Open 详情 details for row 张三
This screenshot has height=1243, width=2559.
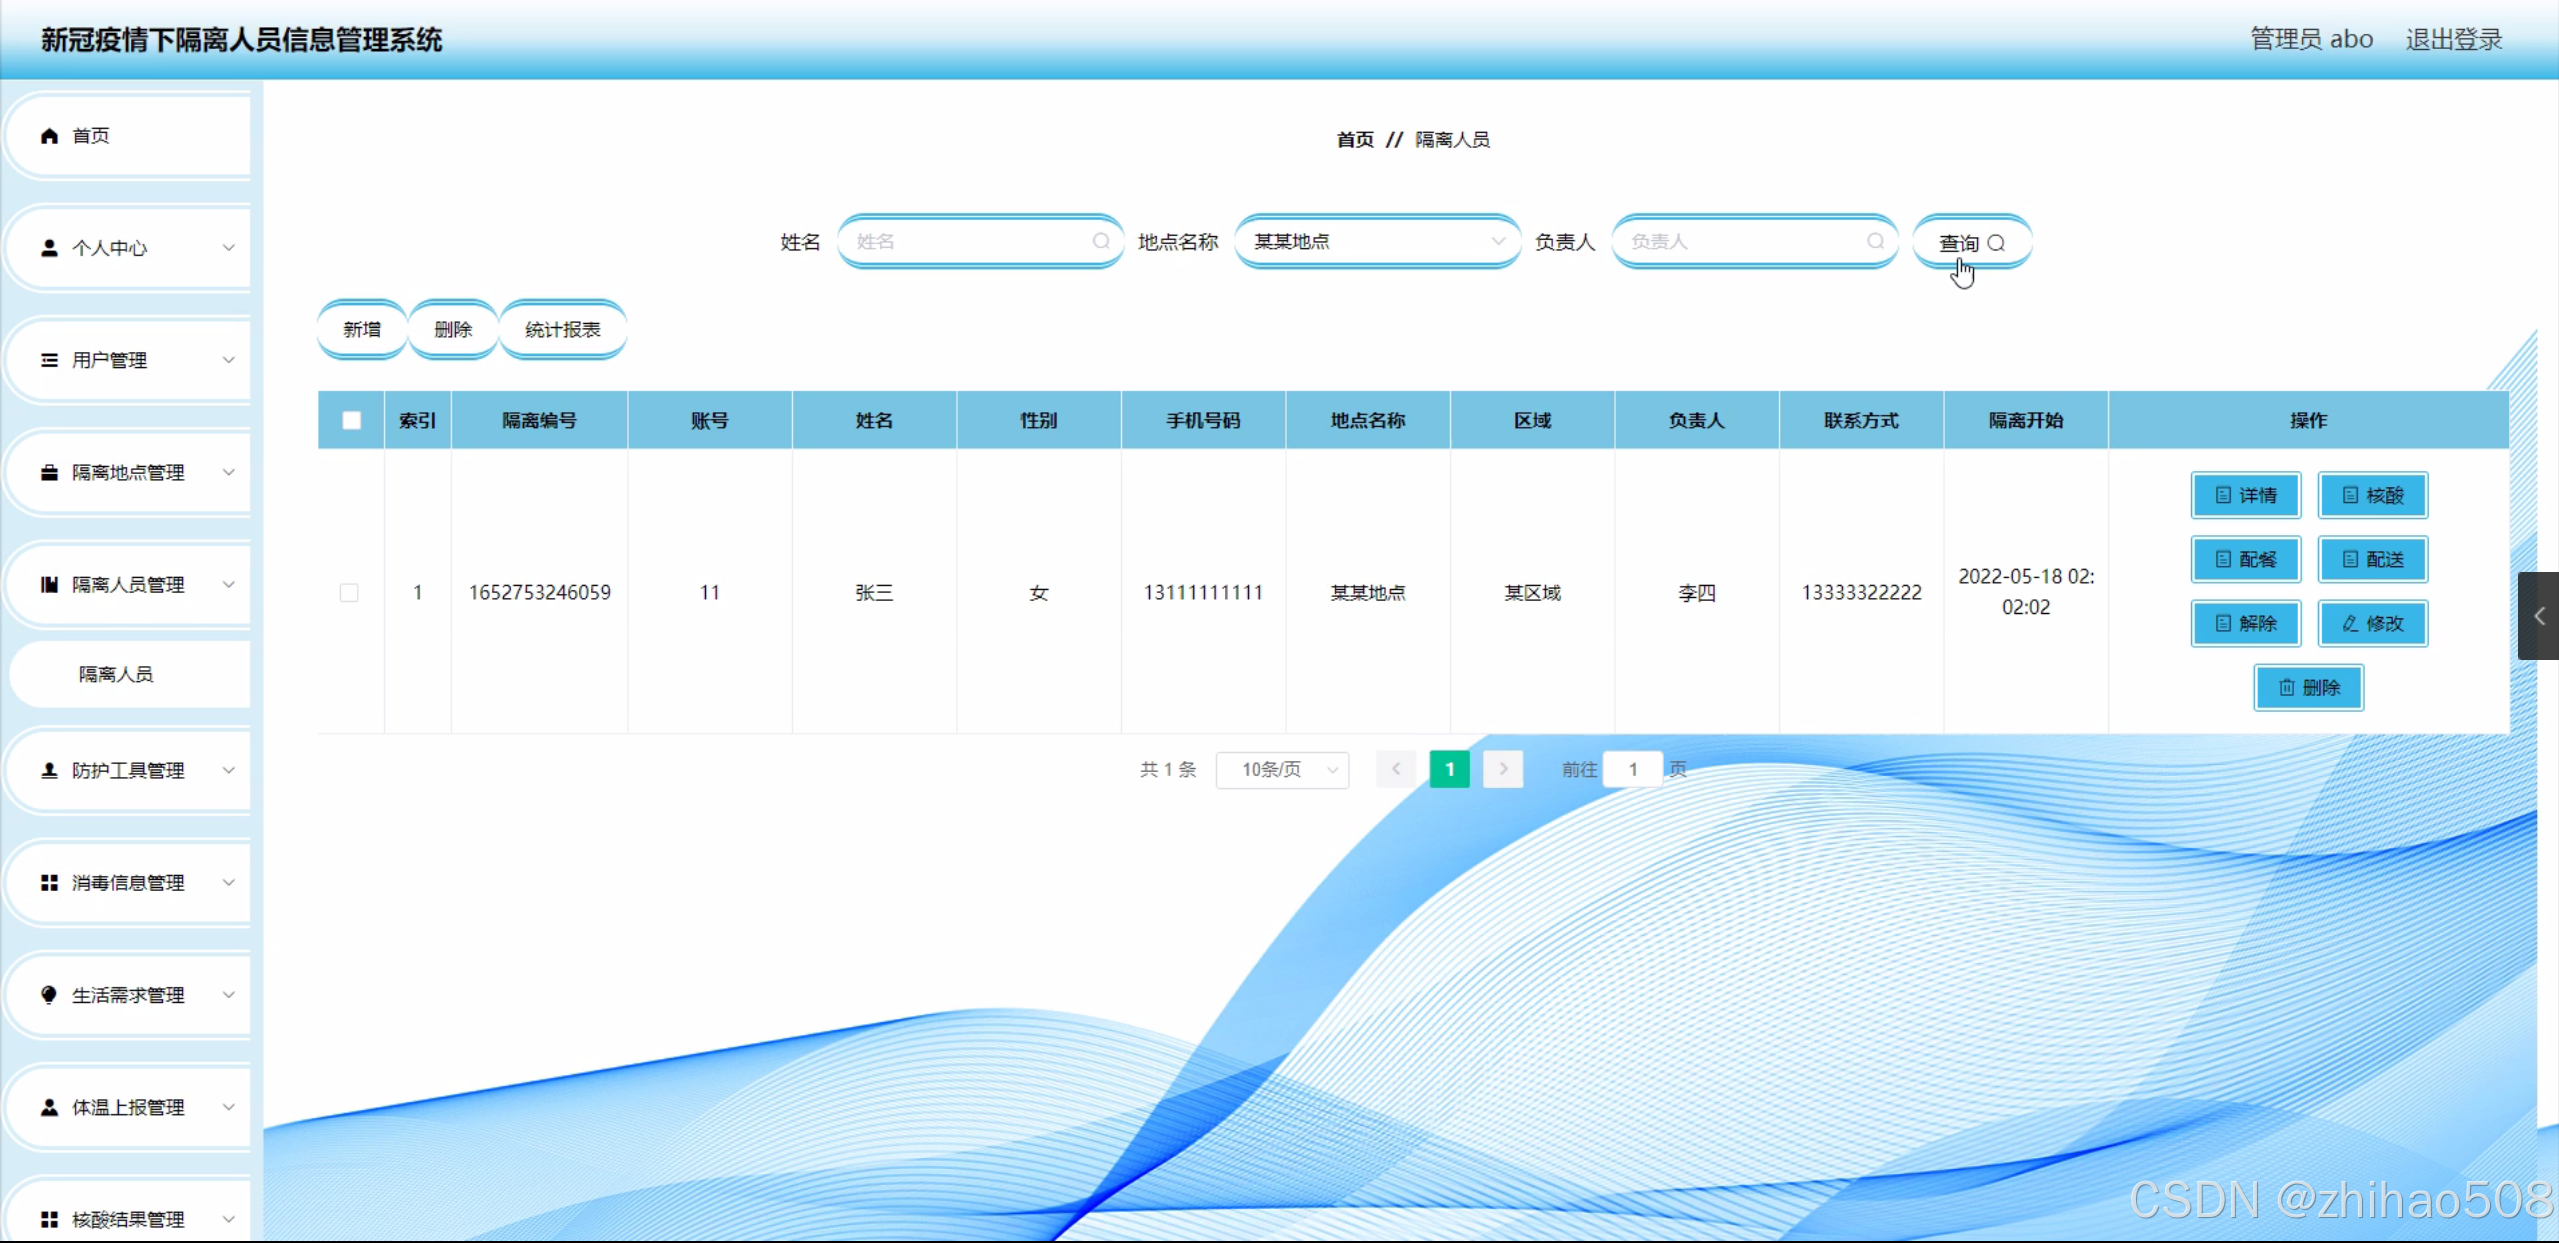(x=2245, y=495)
